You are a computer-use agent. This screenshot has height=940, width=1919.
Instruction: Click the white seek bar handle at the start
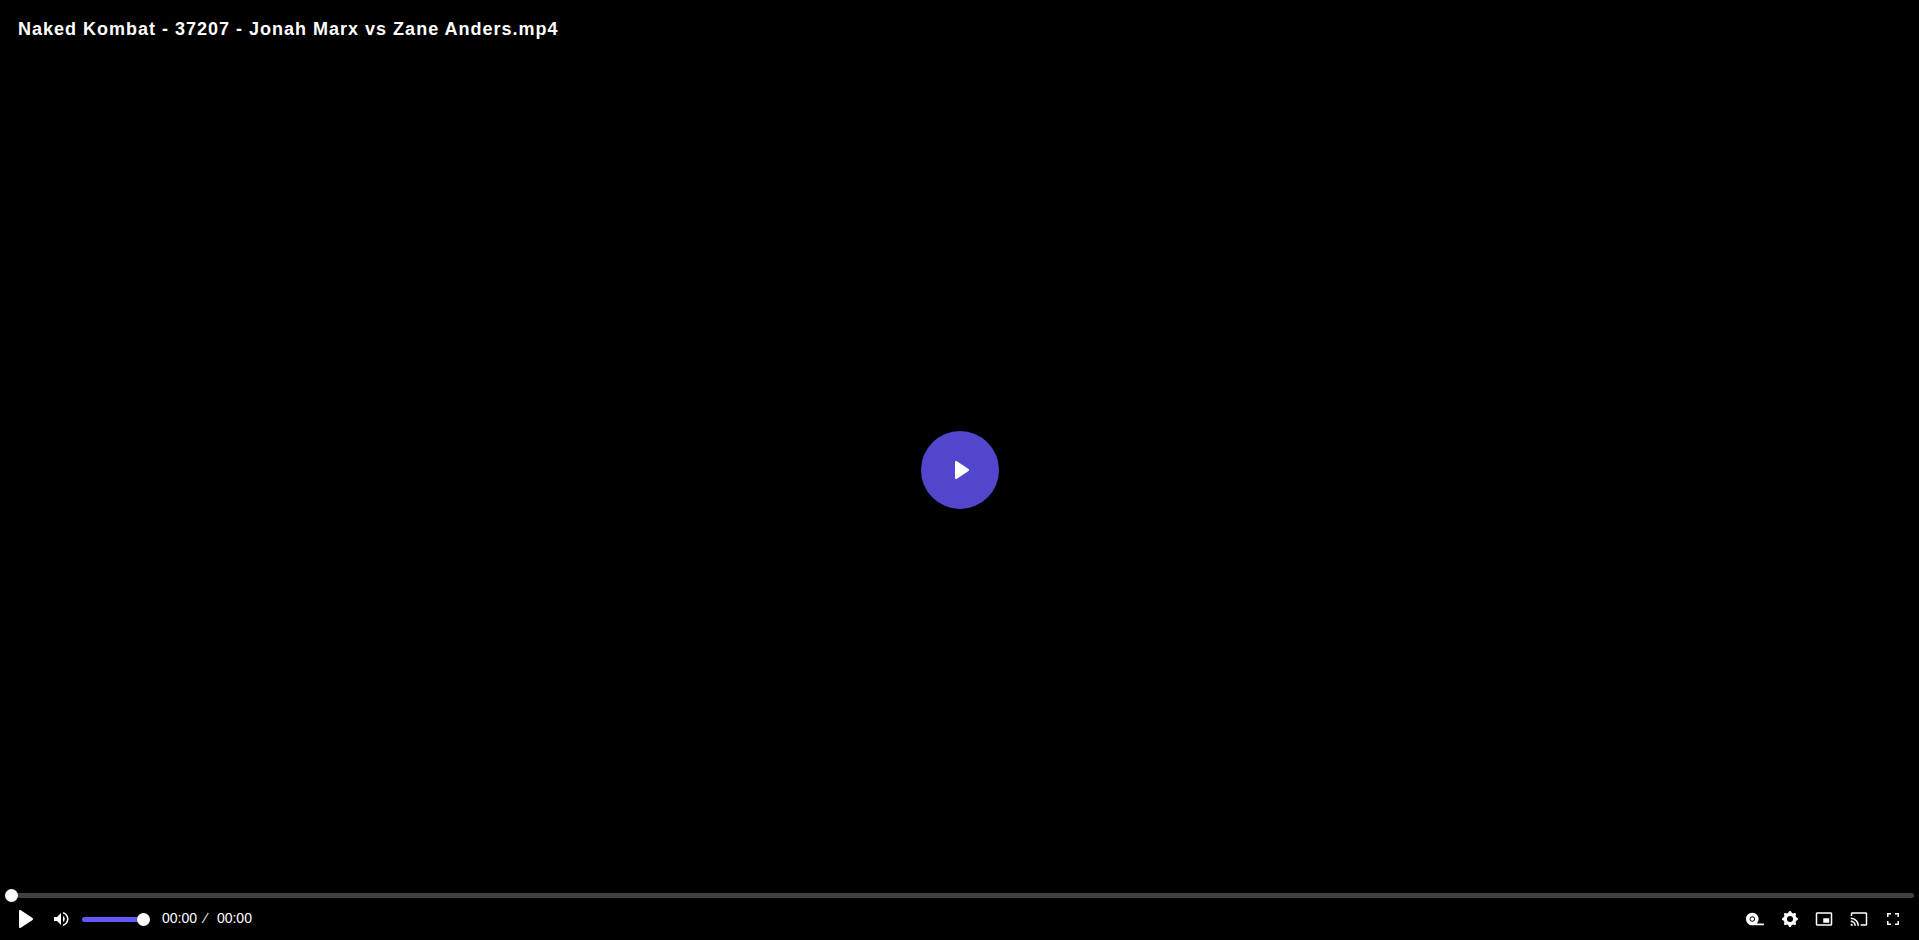(x=11, y=895)
